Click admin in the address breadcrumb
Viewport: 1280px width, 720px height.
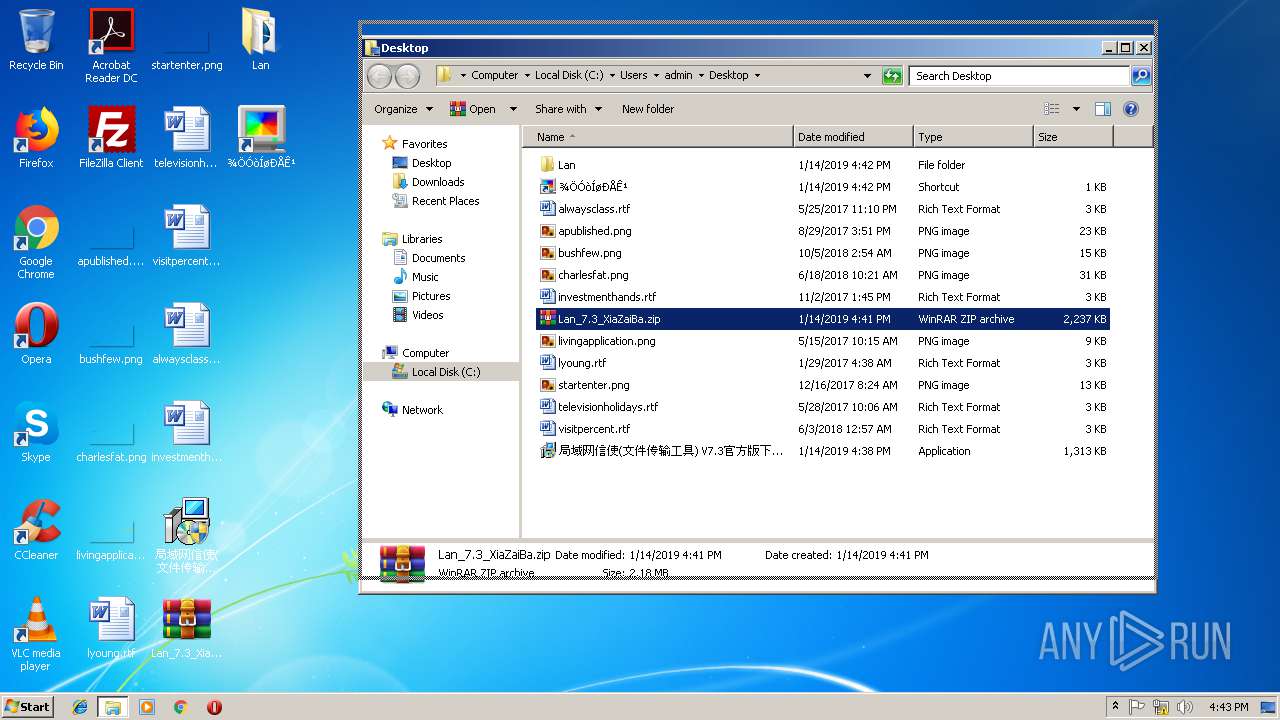678,75
